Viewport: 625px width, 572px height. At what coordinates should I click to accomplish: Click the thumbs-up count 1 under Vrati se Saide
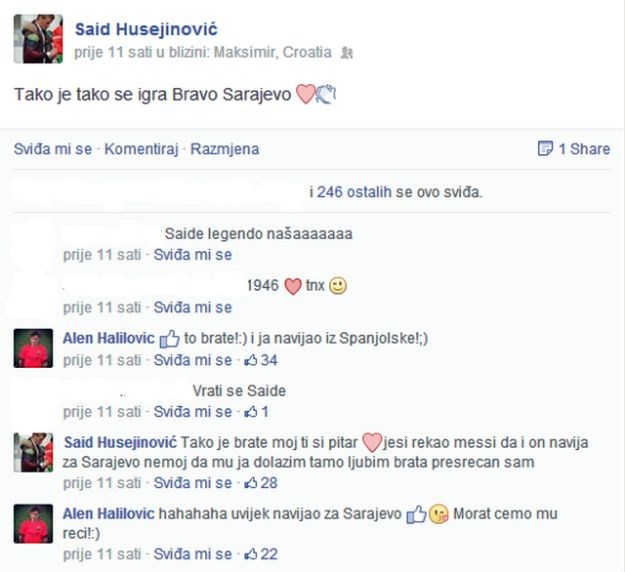pos(256,412)
